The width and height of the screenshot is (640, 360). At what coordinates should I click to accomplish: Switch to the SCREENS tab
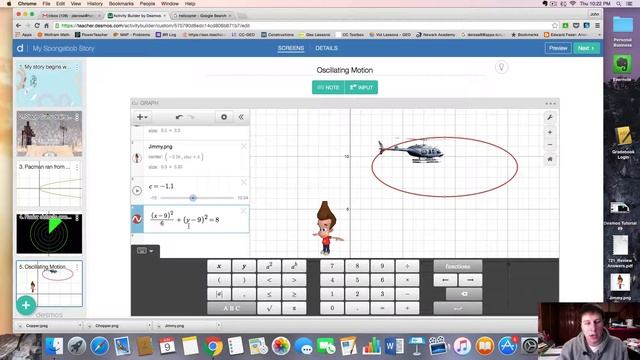pyautogui.click(x=291, y=48)
